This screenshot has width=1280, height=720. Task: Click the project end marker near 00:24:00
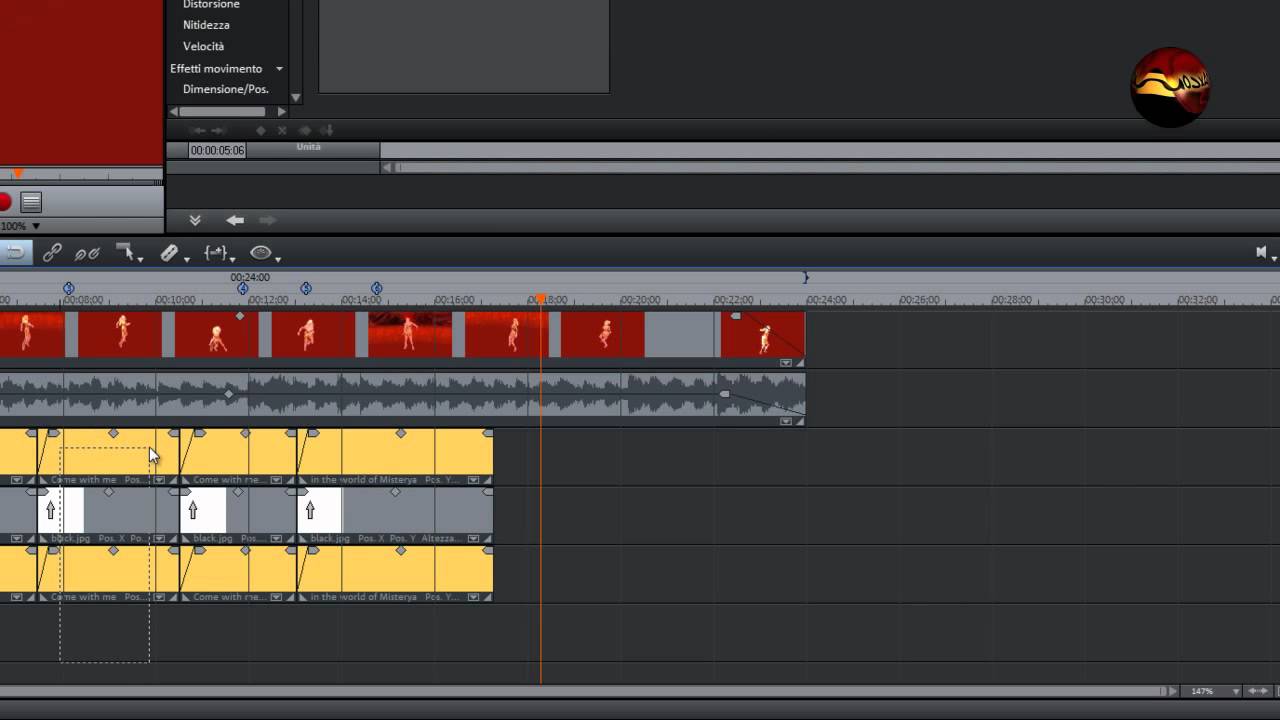pyautogui.click(x=805, y=277)
